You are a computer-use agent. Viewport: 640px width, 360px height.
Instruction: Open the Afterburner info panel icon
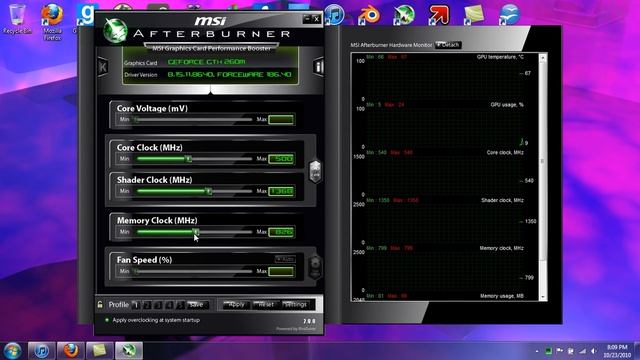[318, 67]
